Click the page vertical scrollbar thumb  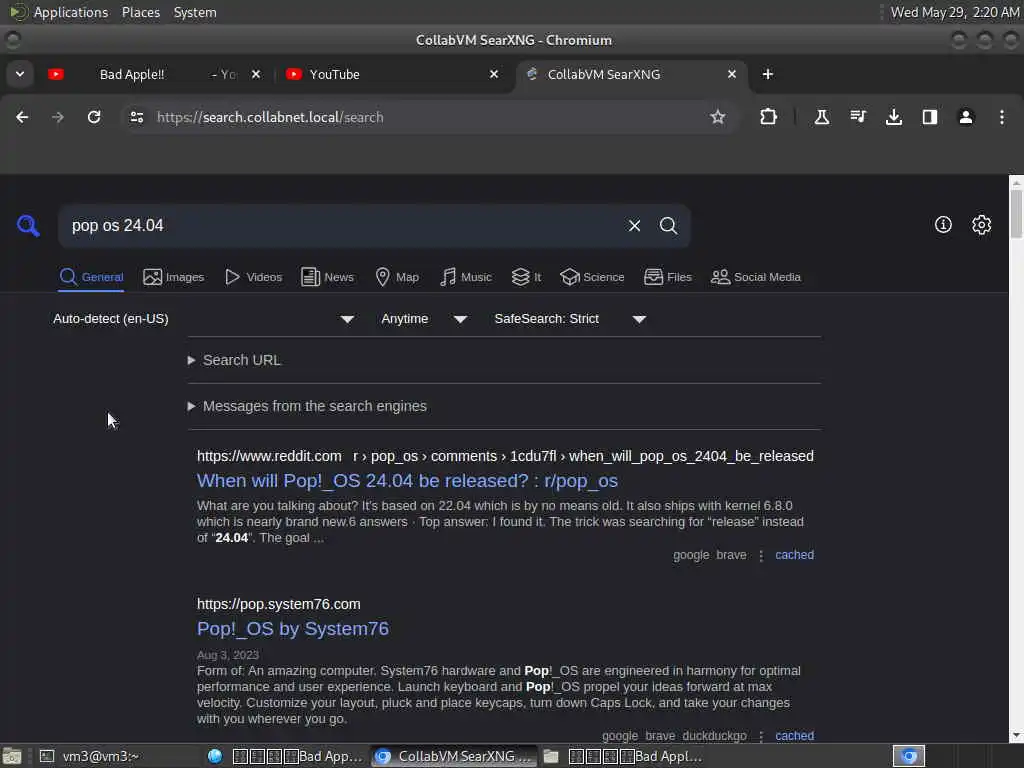[x=1016, y=214]
